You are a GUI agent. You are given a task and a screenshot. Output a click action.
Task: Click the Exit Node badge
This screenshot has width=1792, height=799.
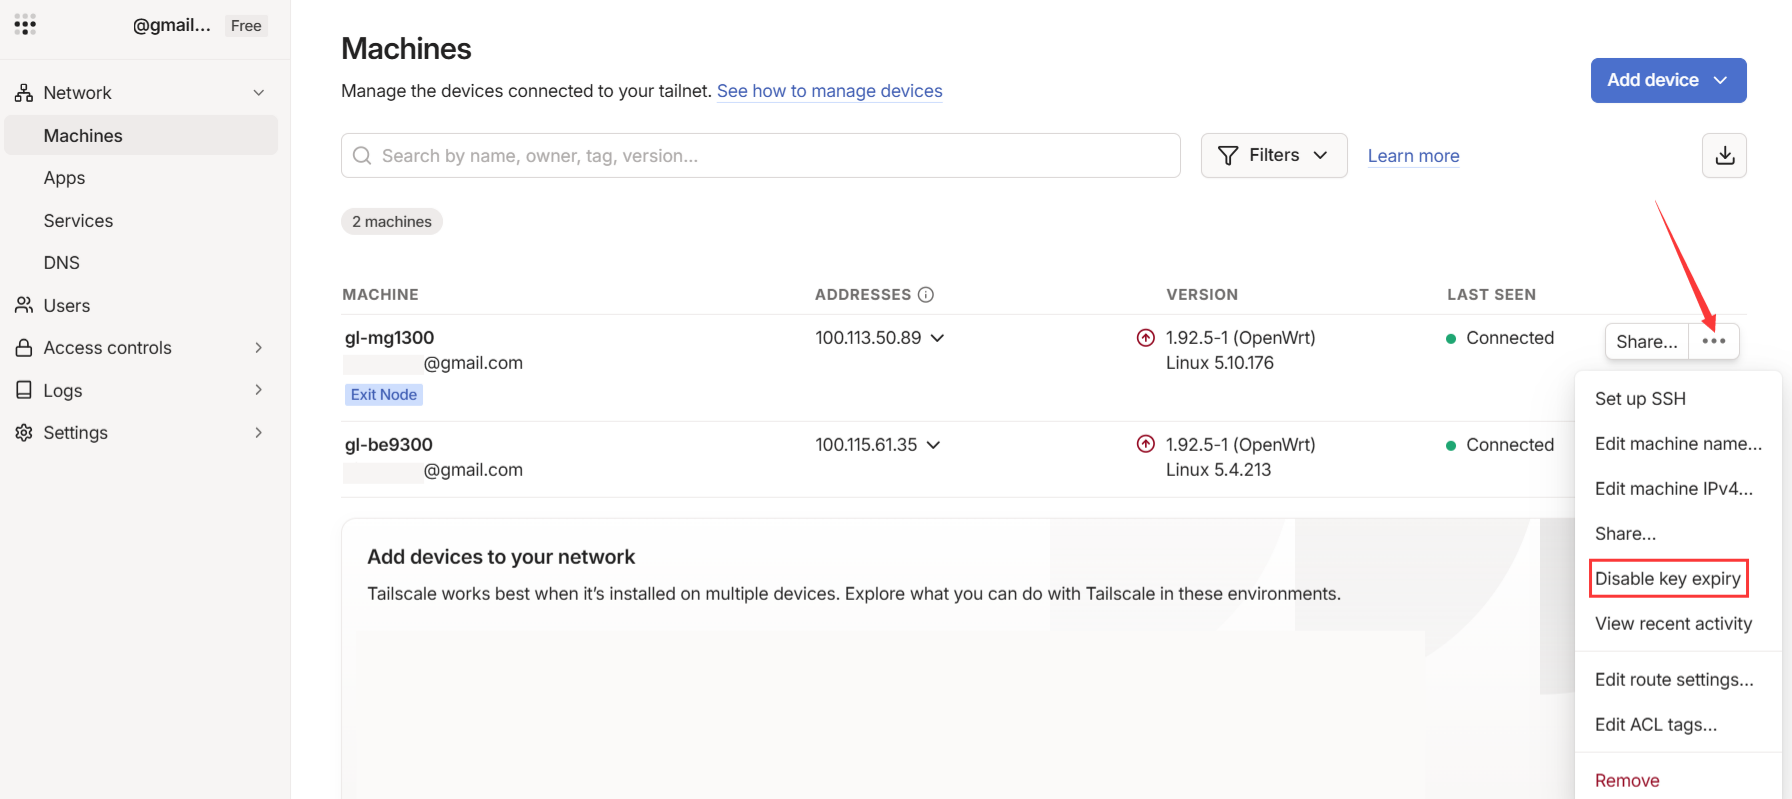click(x=384, y=395)
